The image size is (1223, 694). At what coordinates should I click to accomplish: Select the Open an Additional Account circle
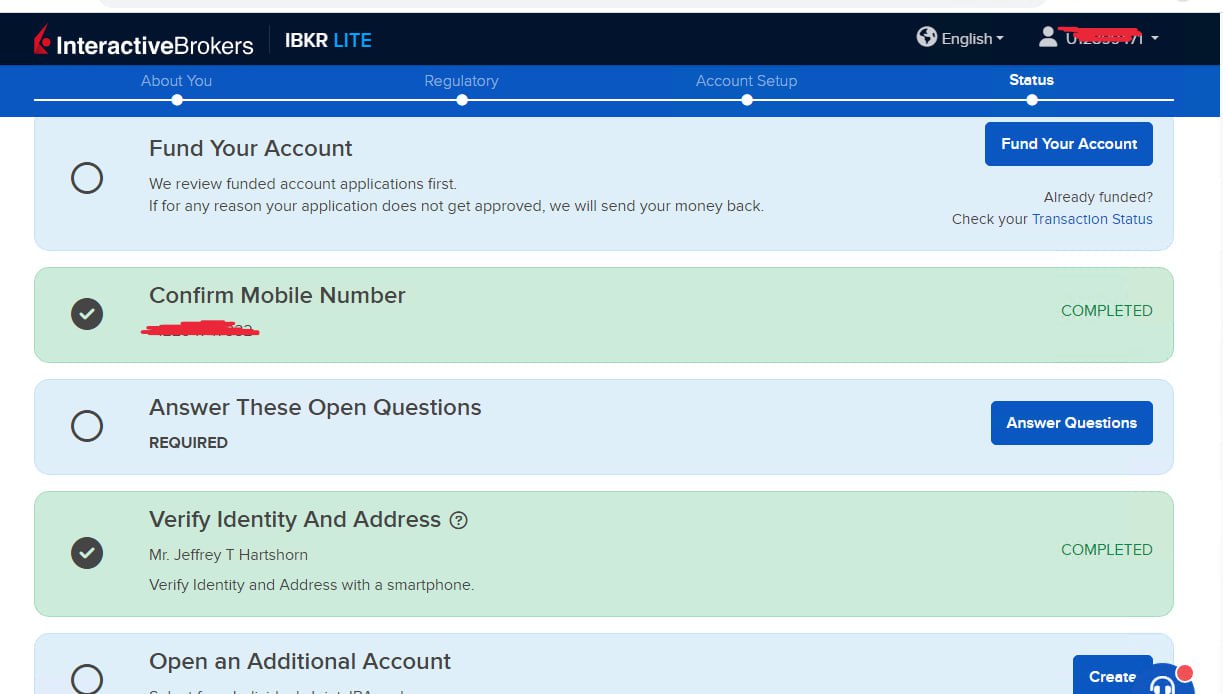[x=87, y=679]
